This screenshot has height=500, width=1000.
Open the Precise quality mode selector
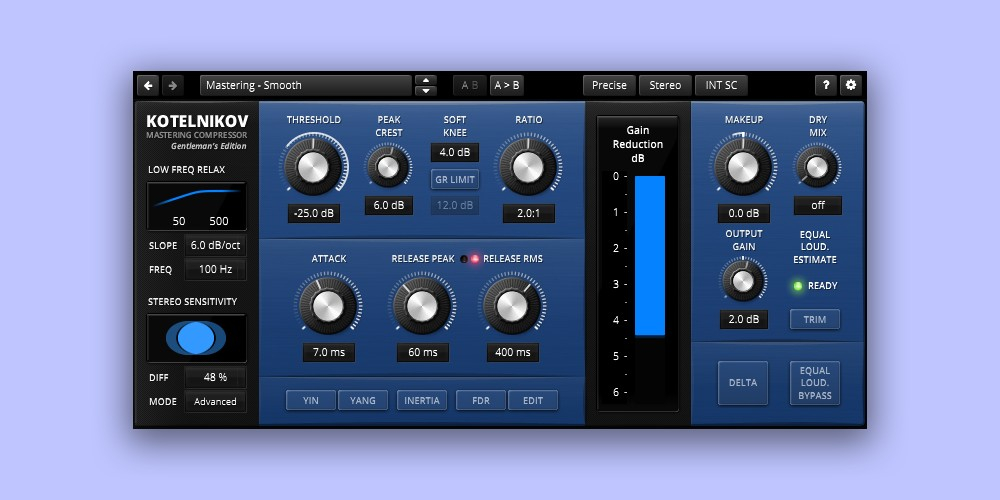click(609, 85)
